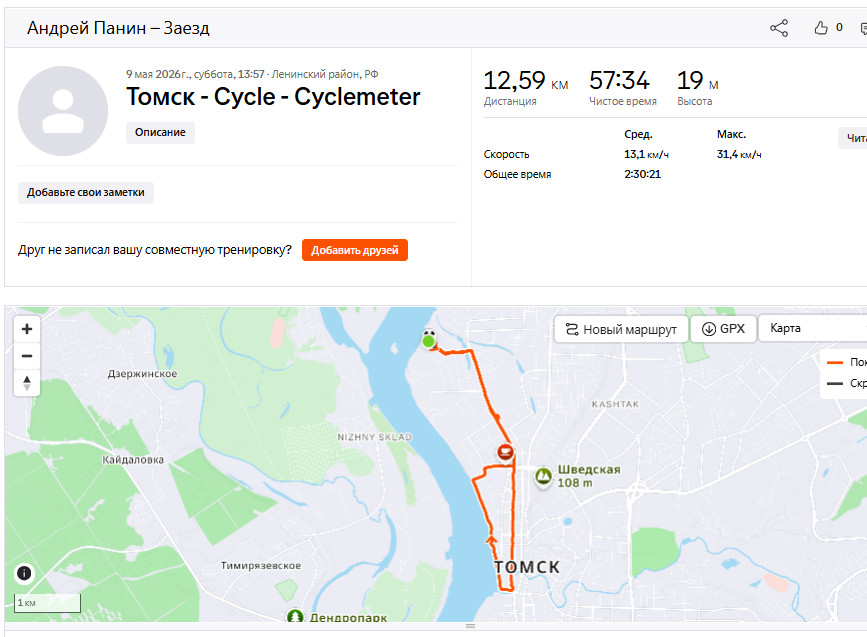This screenshot has height=637, width=867.
Task: Toggle the grey speed legend line
Action: point(834,383)
